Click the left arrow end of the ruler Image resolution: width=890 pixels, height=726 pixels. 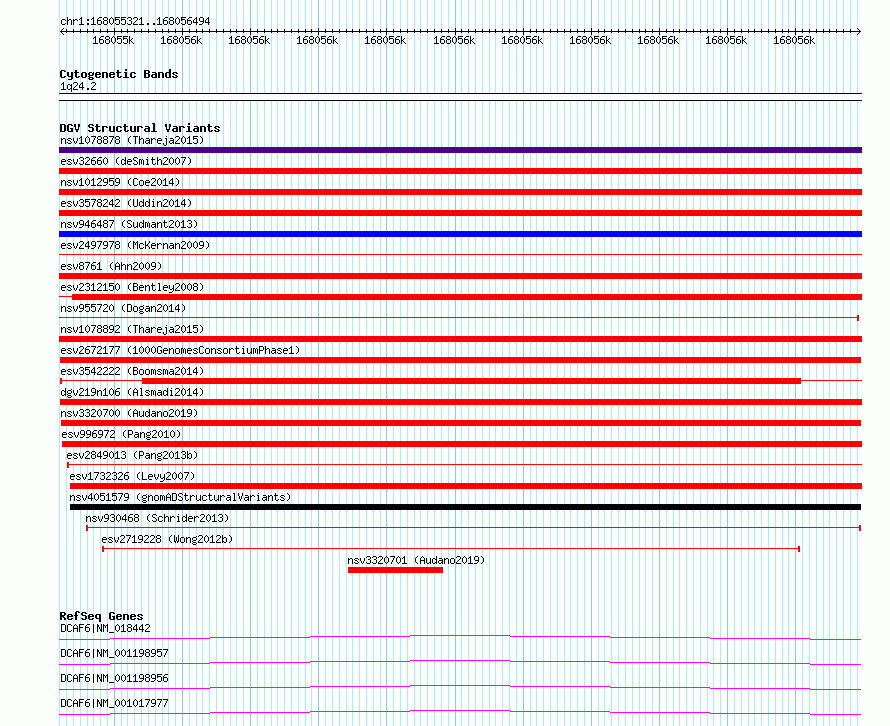click(62, 32)
